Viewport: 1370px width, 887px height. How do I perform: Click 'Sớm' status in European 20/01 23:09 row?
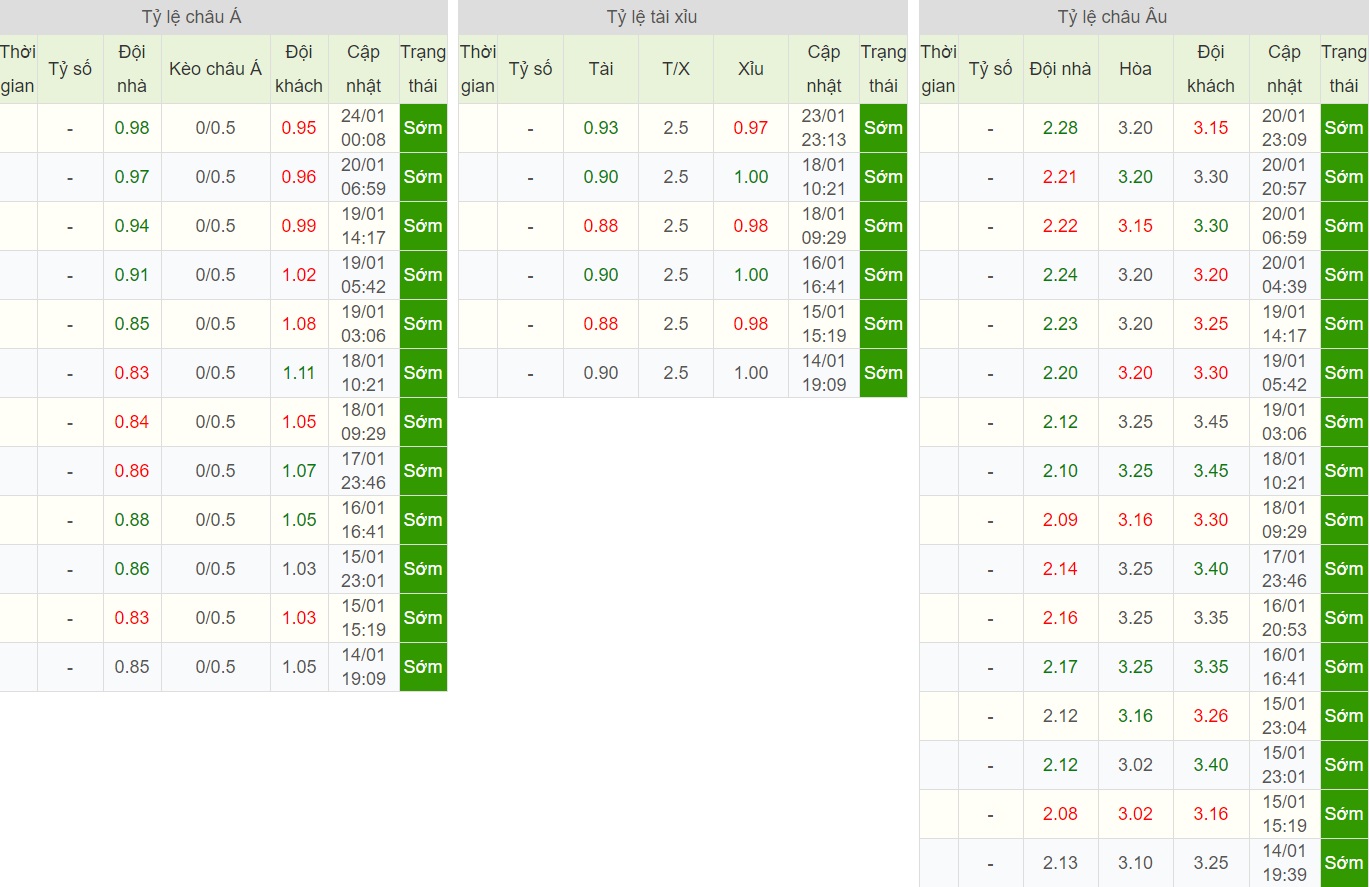1343,128
